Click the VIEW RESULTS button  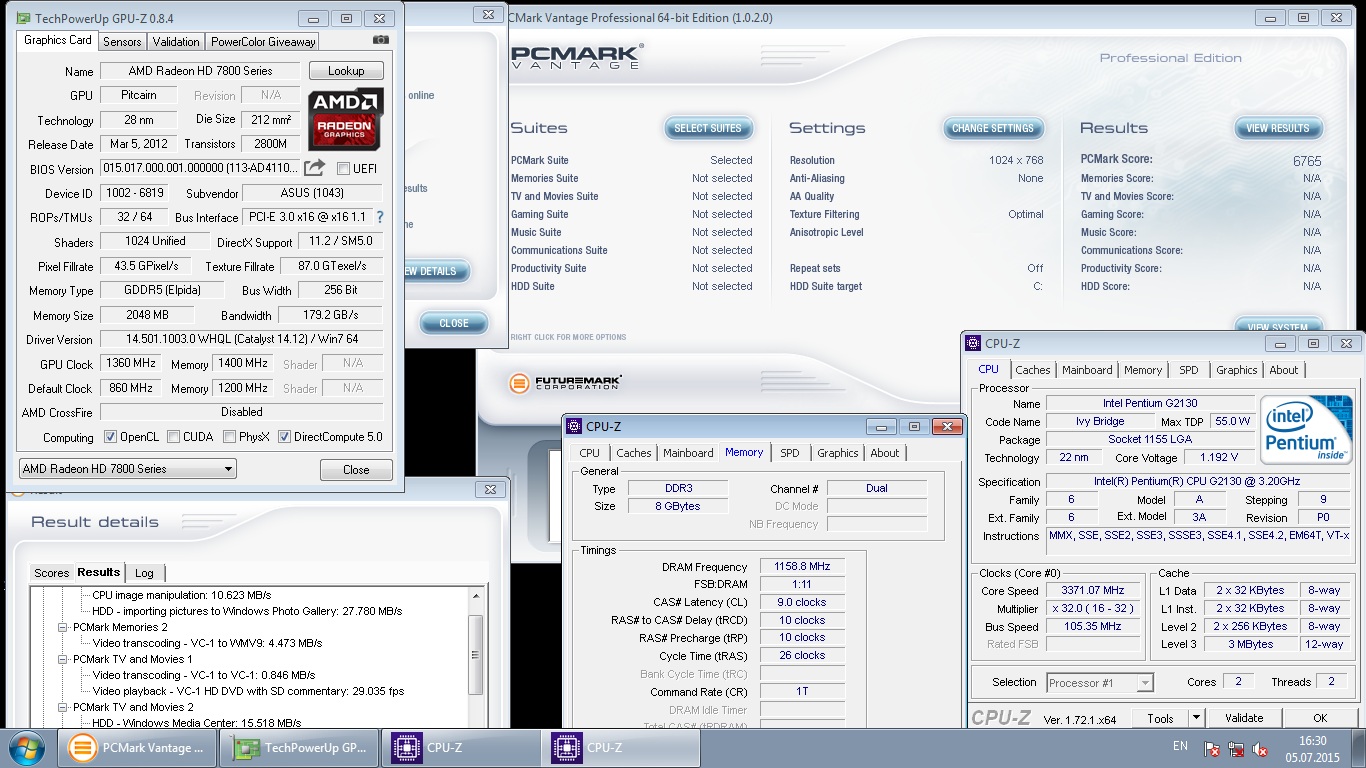1278,128
